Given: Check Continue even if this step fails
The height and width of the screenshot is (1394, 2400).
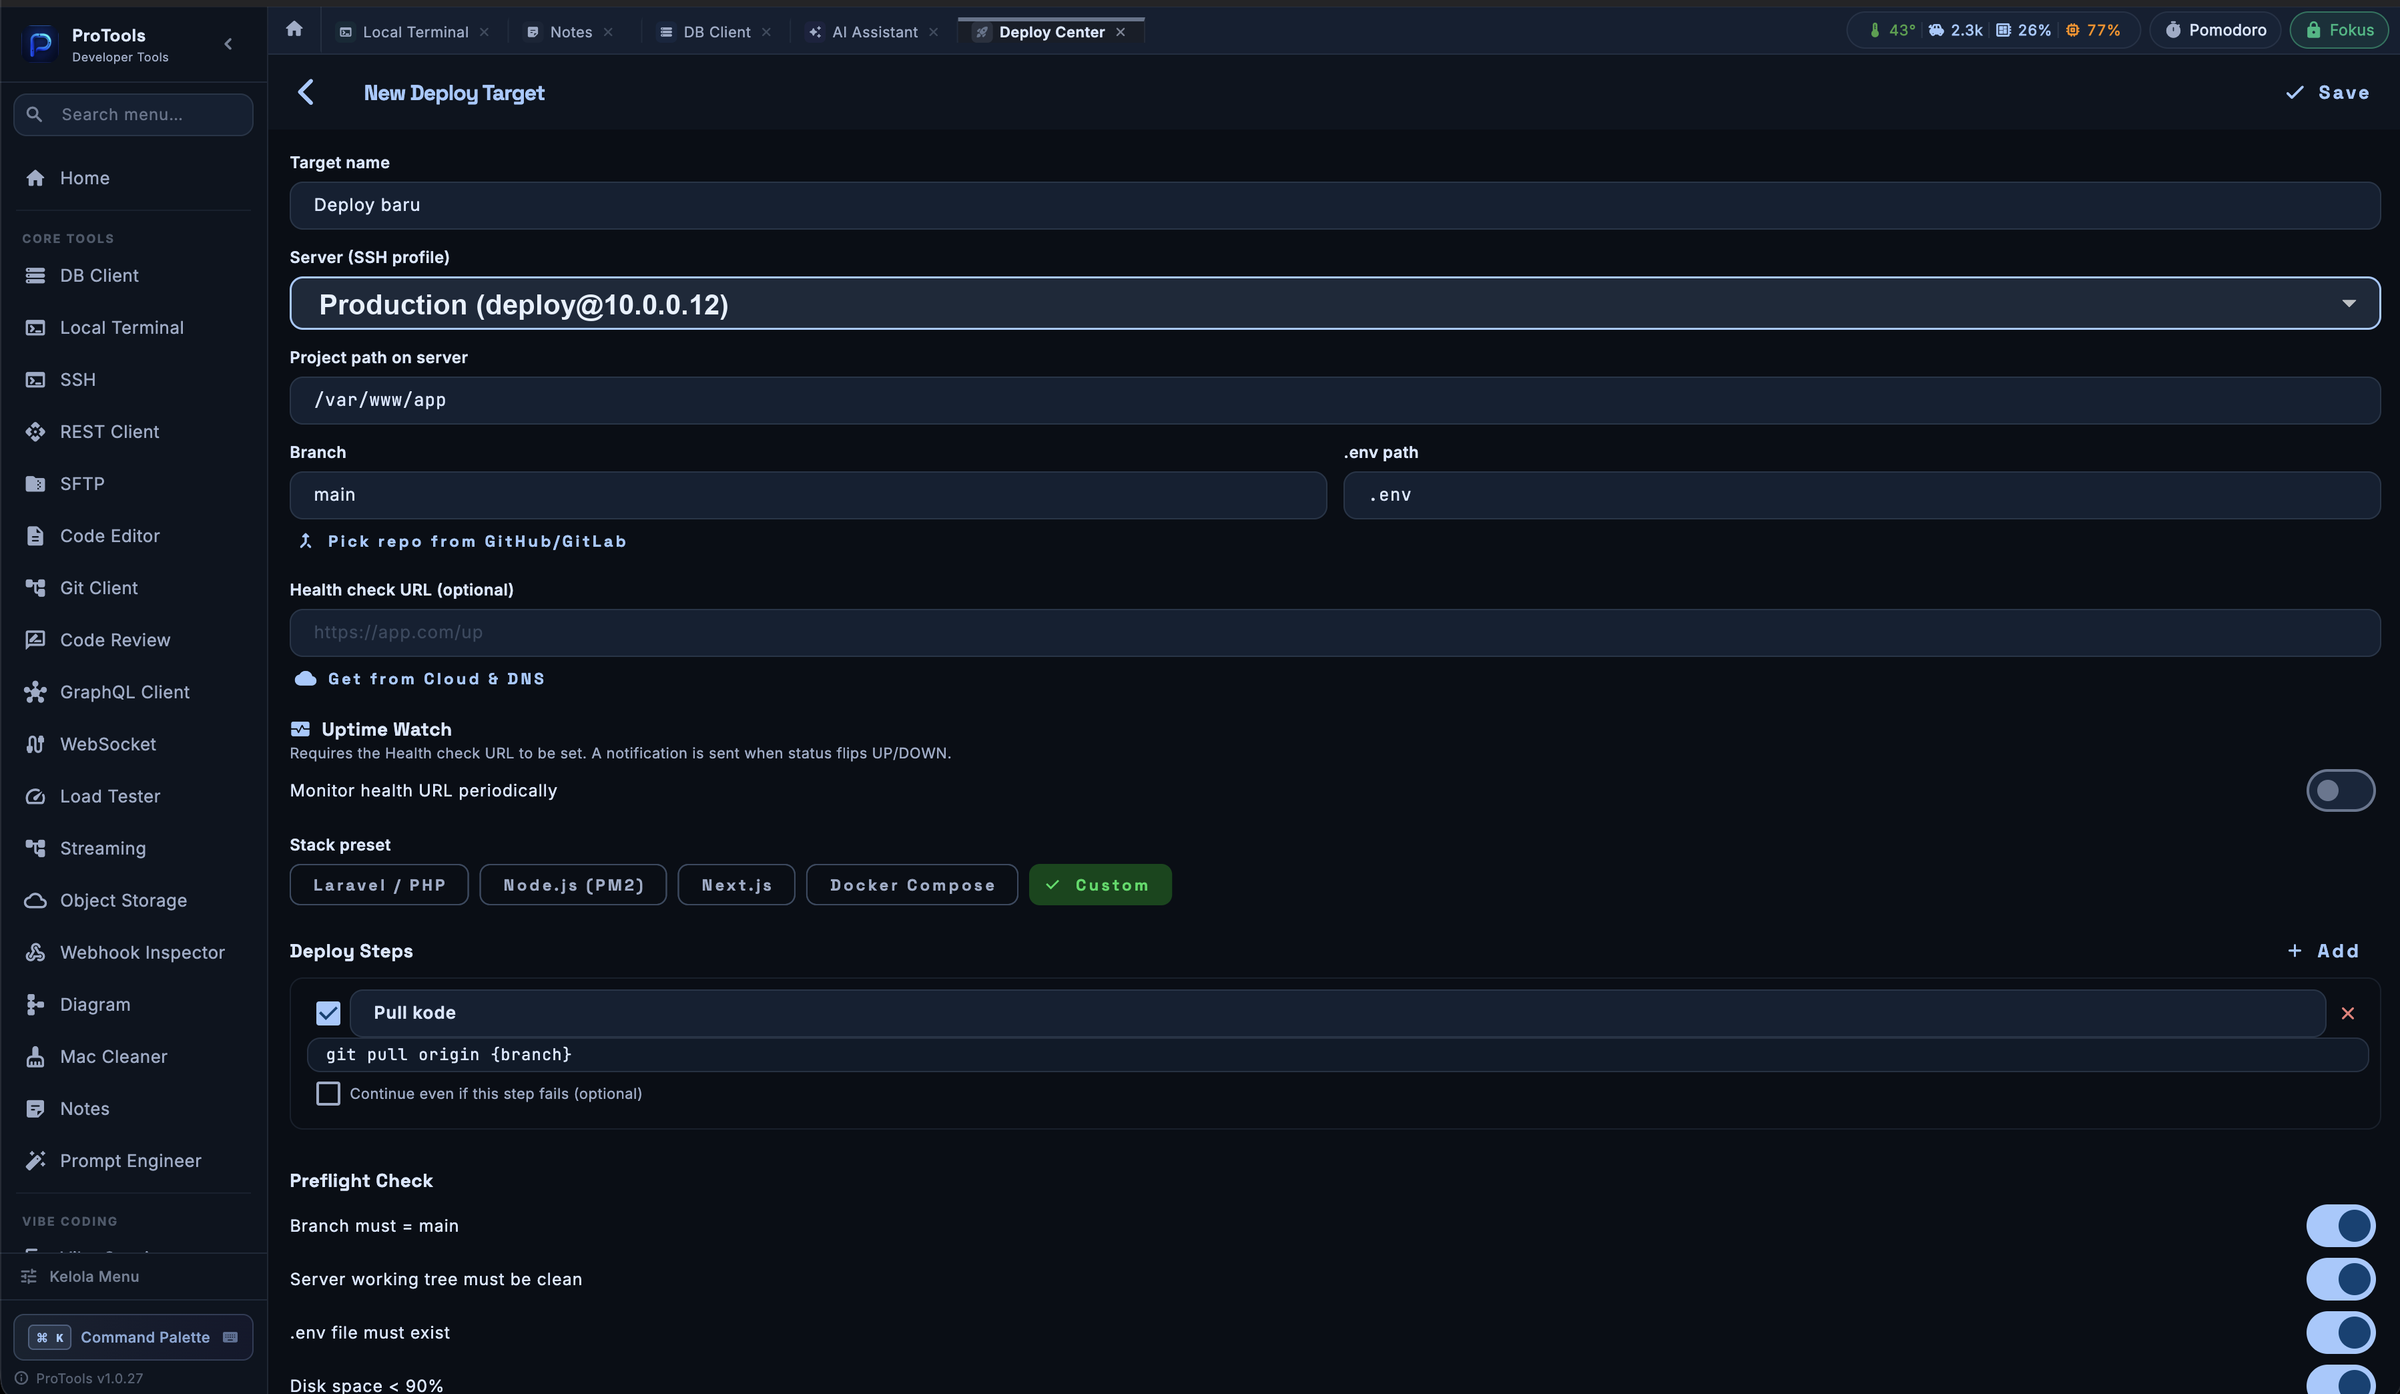Looking at the screenshot, I should point(328,1093).
